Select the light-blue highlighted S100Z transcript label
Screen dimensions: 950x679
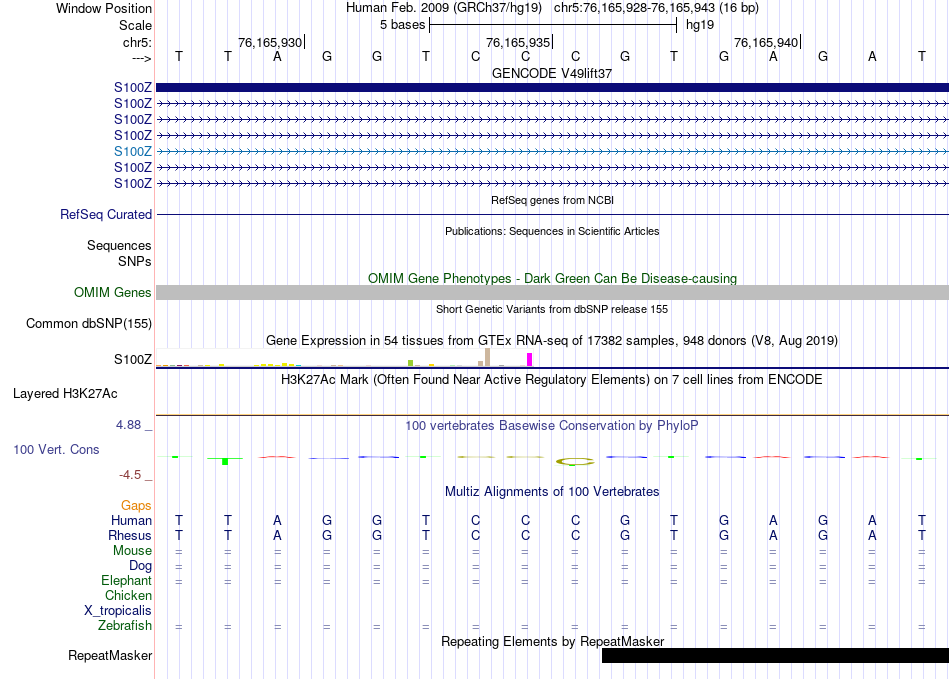click(133, 151)
